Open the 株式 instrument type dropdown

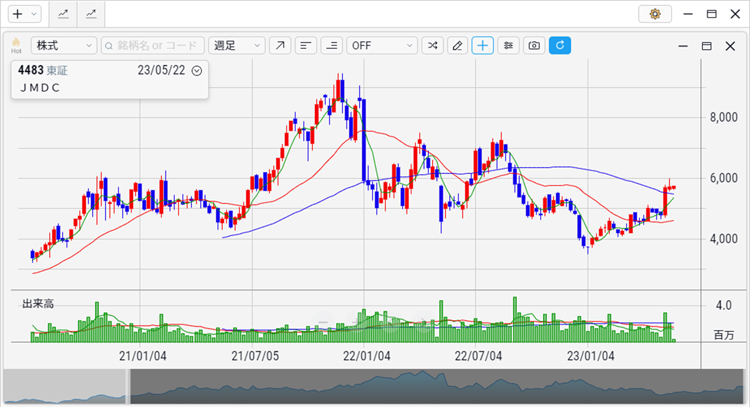click(x=63, y=46)
